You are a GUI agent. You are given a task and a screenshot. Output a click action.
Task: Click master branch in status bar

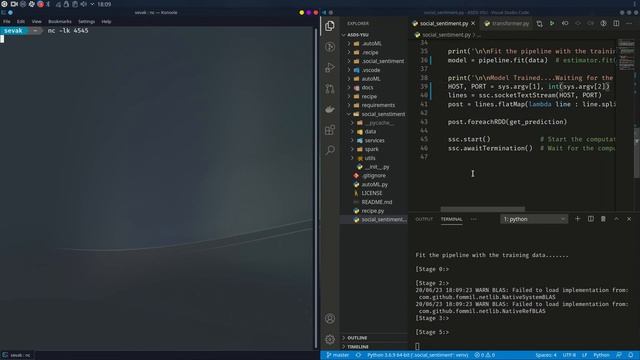[337, 355]
